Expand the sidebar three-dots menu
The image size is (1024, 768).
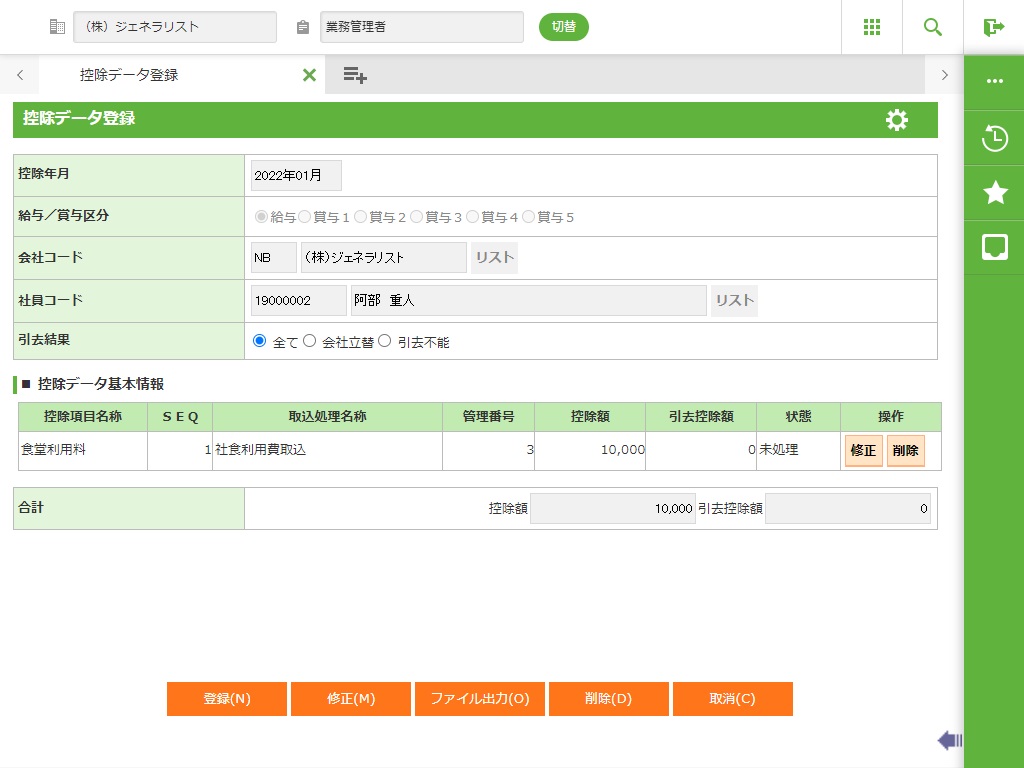[x=995, y=82]
